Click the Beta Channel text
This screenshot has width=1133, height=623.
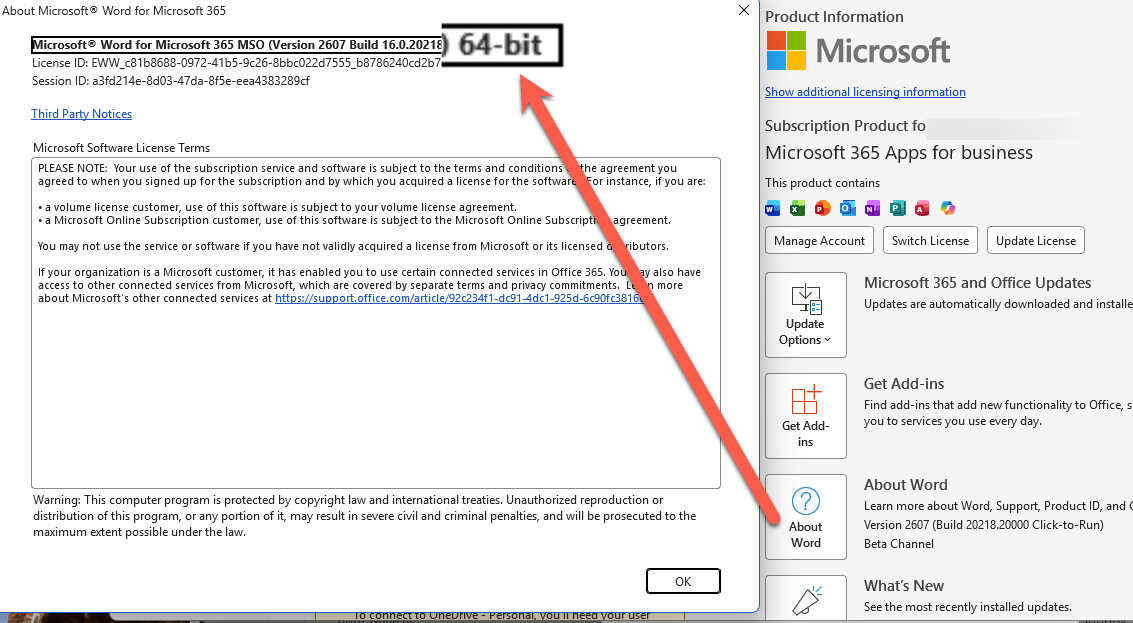click(899, 543)
